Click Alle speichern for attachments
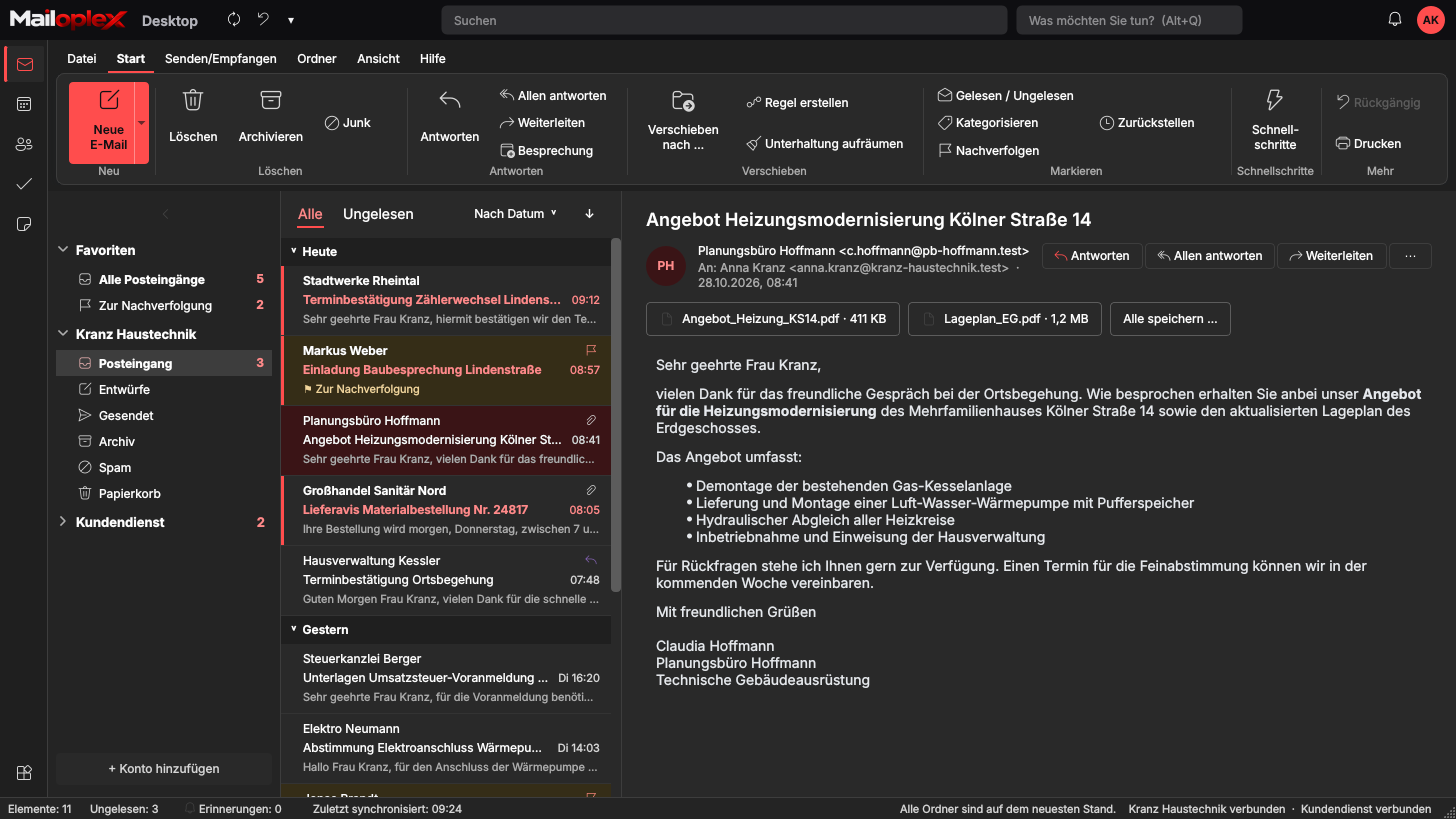 (1170, 319)
